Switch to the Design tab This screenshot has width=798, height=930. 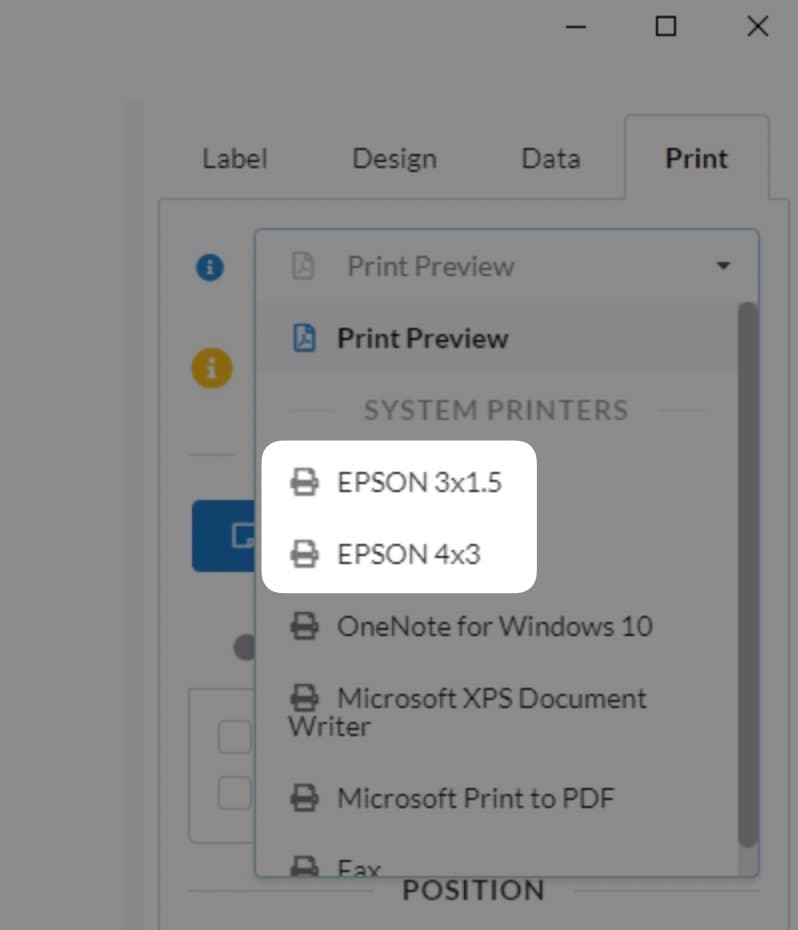click(394, 158)
